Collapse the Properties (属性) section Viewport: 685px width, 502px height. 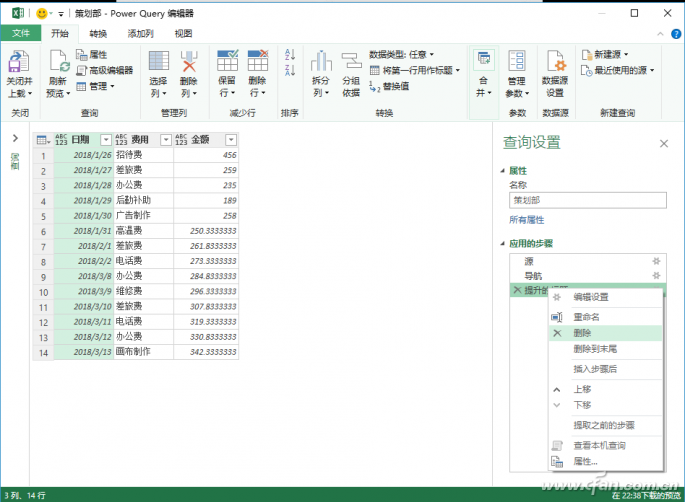coord(502,171)
